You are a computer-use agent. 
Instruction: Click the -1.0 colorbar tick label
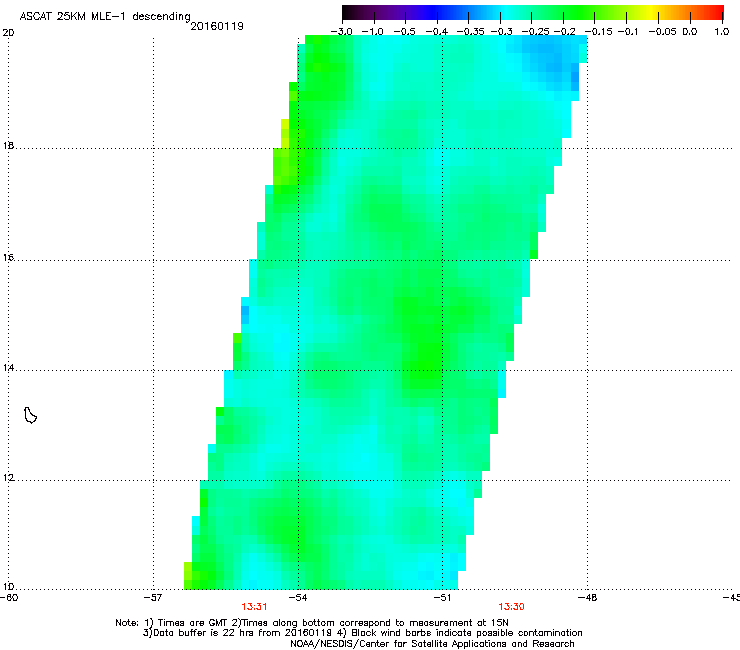click(x=372, y=32)
